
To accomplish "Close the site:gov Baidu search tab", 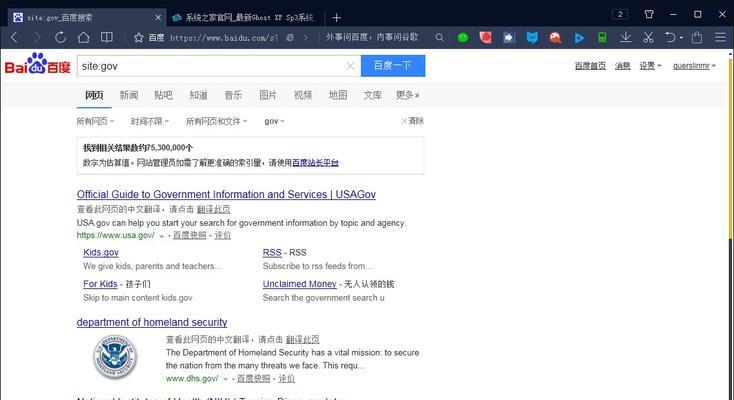I will point(158,18).
